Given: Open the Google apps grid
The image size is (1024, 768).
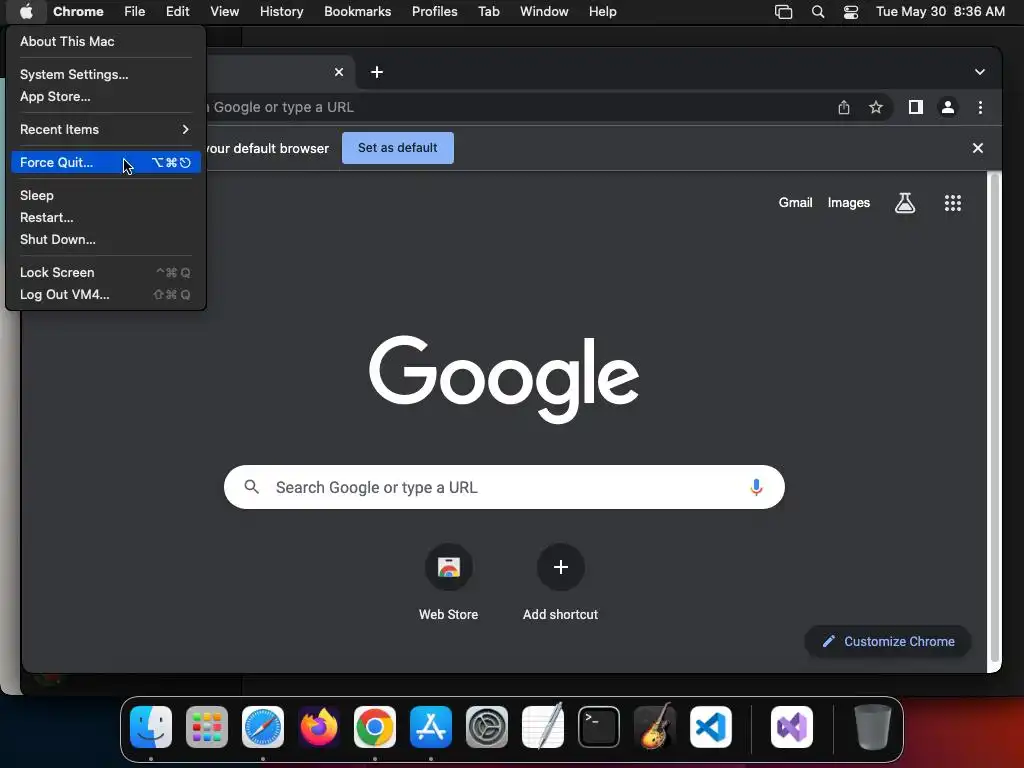Looking at the screenshot, I should point(953,203).
